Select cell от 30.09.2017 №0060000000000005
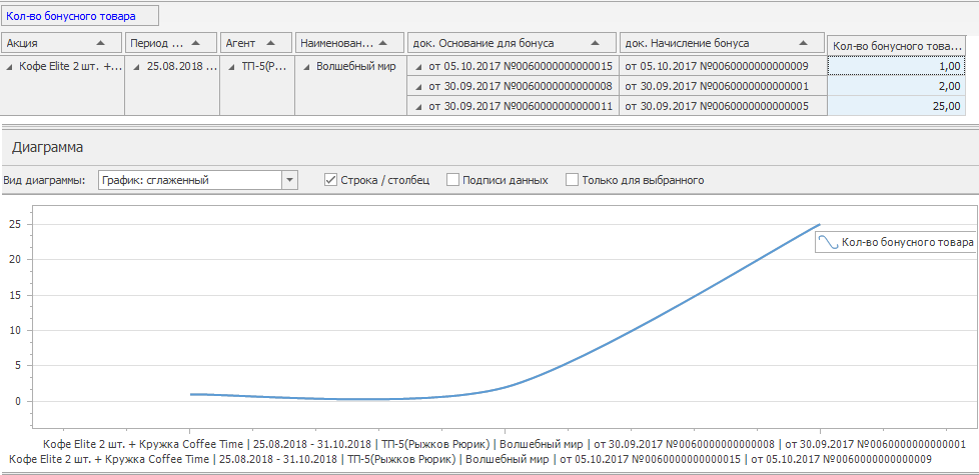The height and width of the screenshot is (475, 979). point(724,105)
